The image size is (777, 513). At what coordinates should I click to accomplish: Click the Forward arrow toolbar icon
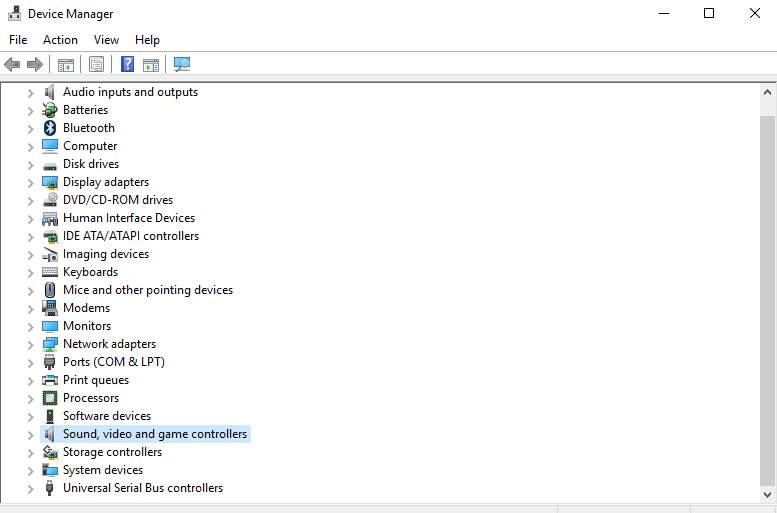pyautogui.click(x=35, y=64)
